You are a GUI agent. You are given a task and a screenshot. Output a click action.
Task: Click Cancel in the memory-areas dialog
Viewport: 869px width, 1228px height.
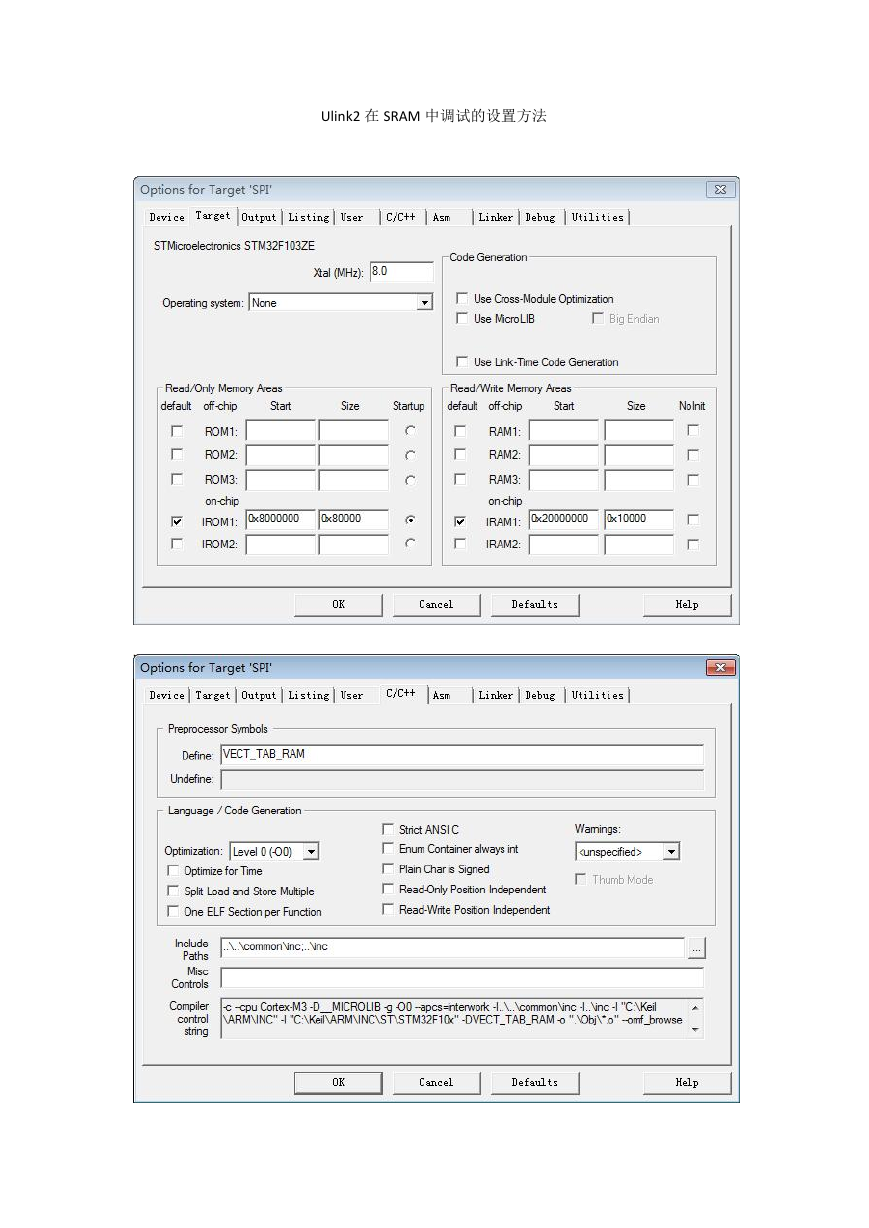click(436, 604)
